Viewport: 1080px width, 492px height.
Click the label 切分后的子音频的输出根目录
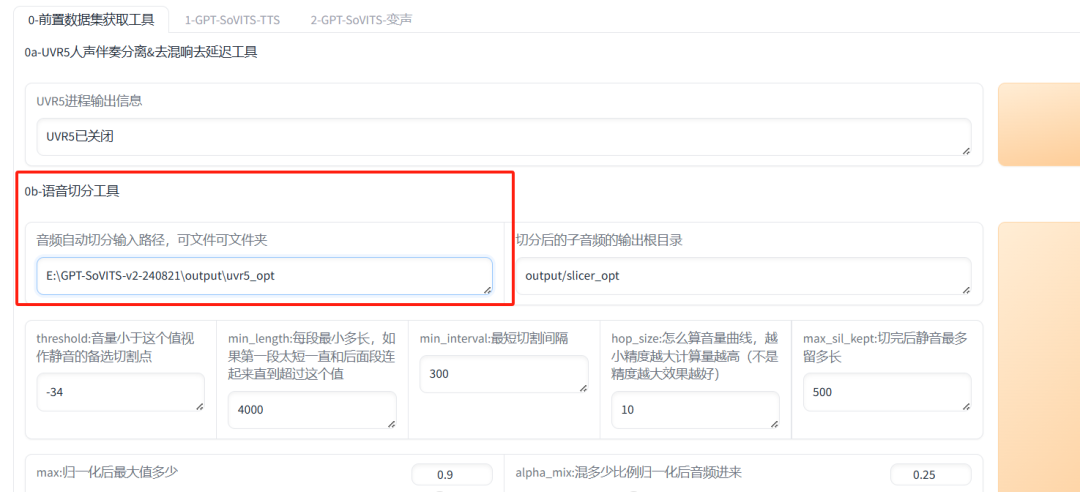click(x=599, y=240)
